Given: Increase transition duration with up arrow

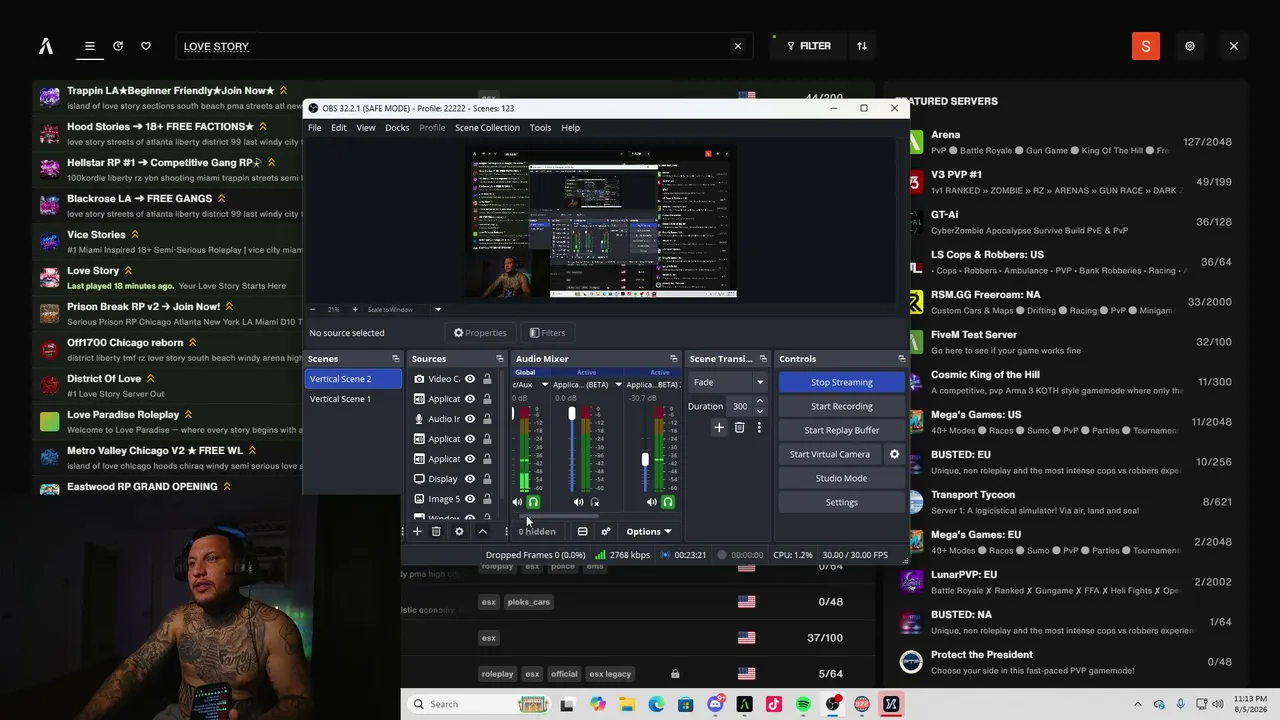Looking at the screenshot, I should [x=760, y=401].
